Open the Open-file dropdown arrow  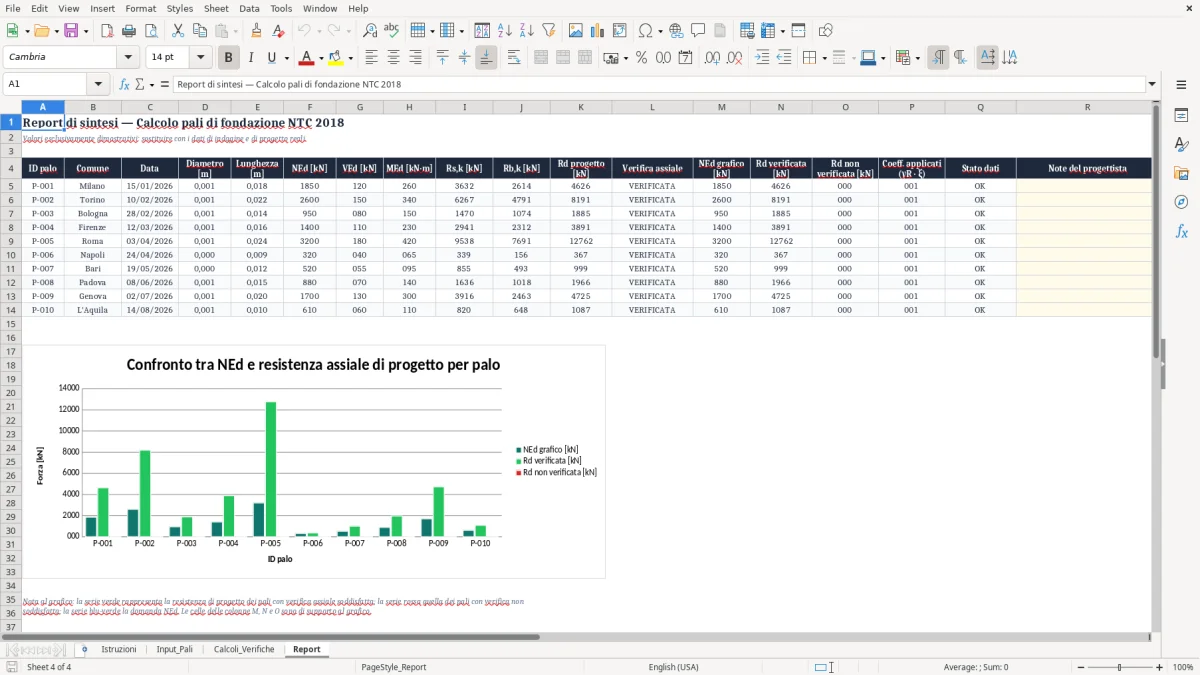pyautogui.click(x=55, y=31)
